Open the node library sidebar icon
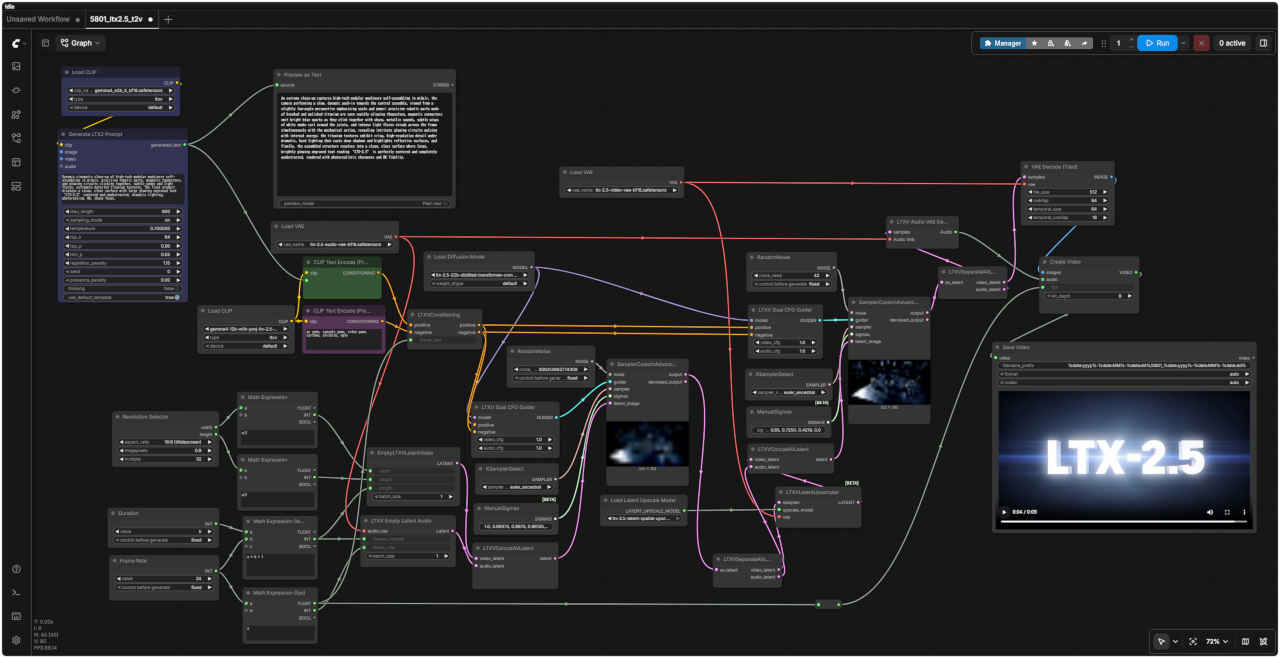 point(16,90)
